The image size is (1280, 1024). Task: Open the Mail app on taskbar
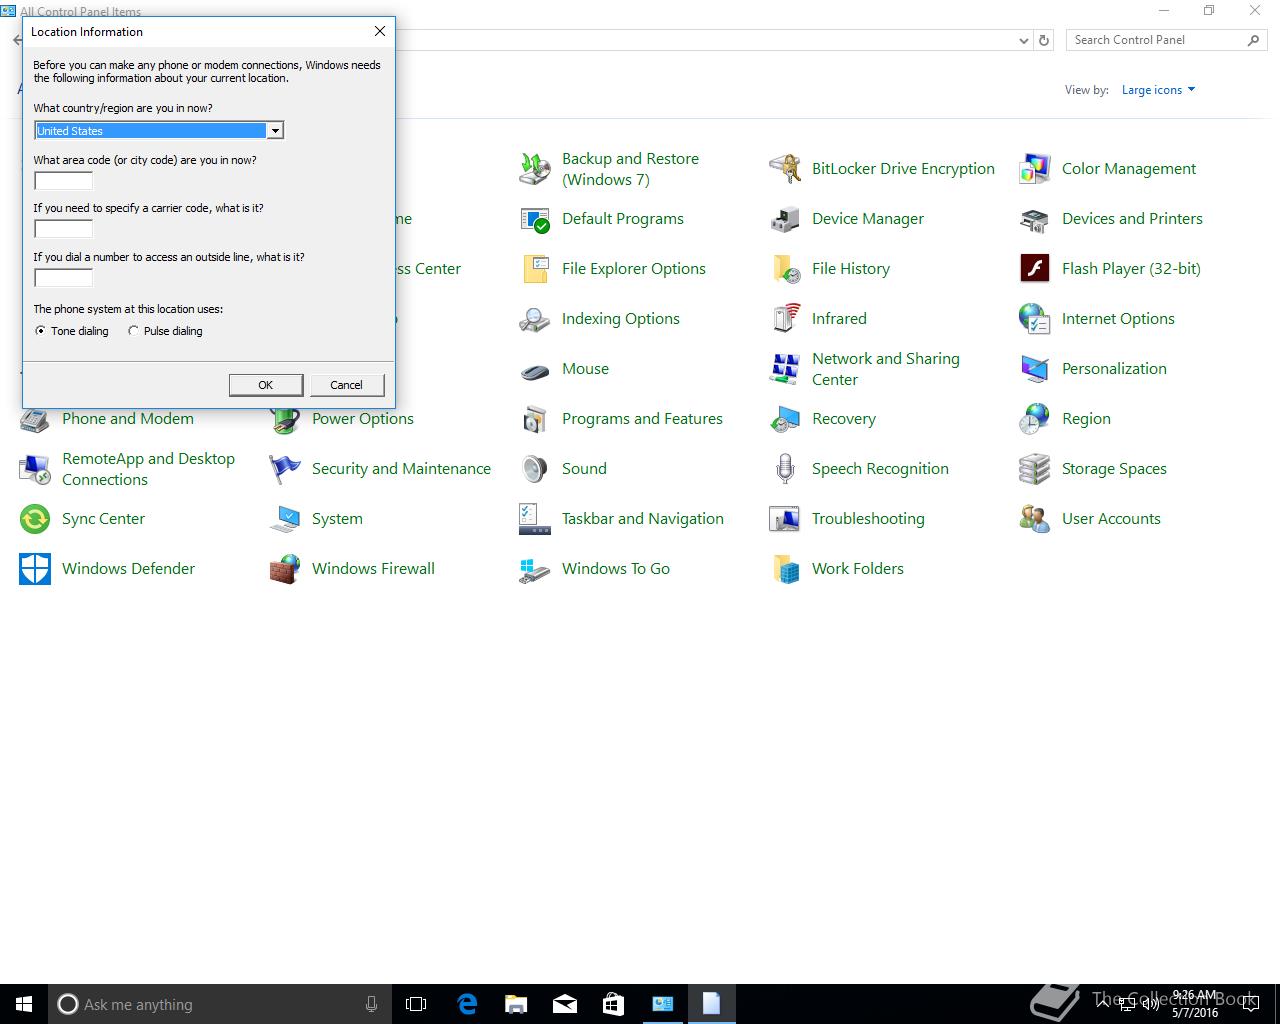pyautogui.click(x=565, y=1004)
